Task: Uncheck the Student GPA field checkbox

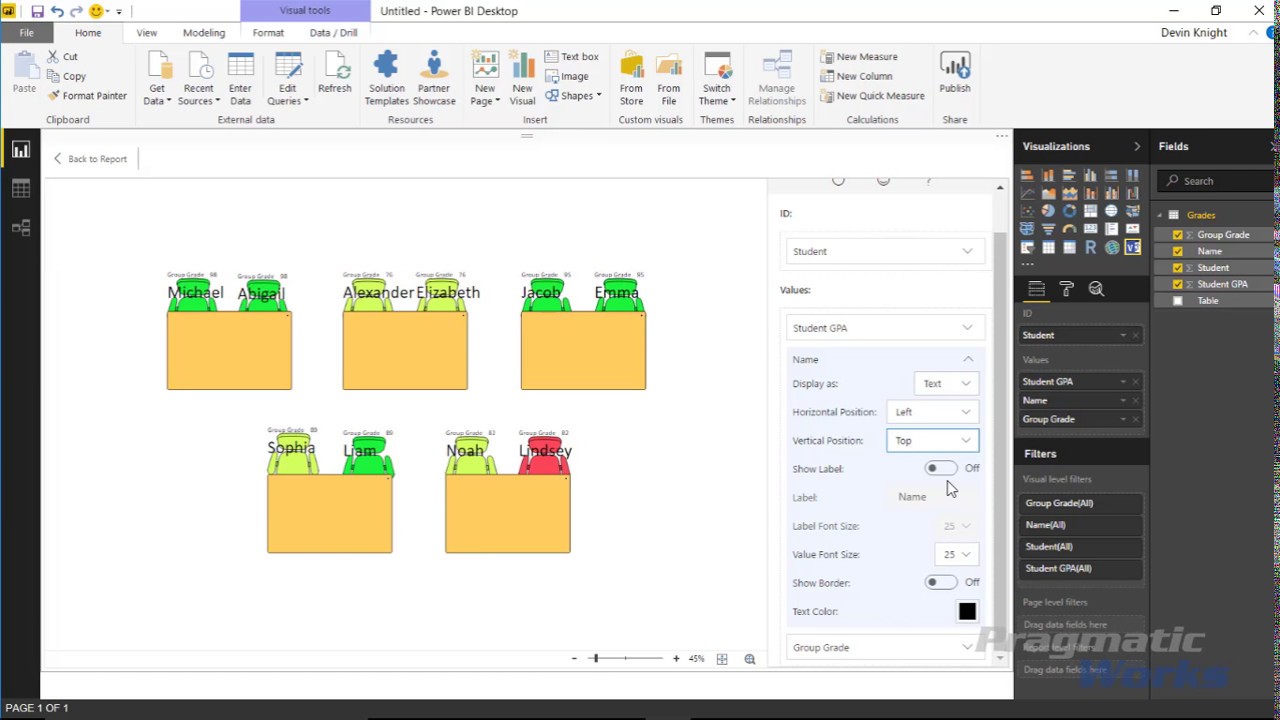Action: click(1178, 284)
